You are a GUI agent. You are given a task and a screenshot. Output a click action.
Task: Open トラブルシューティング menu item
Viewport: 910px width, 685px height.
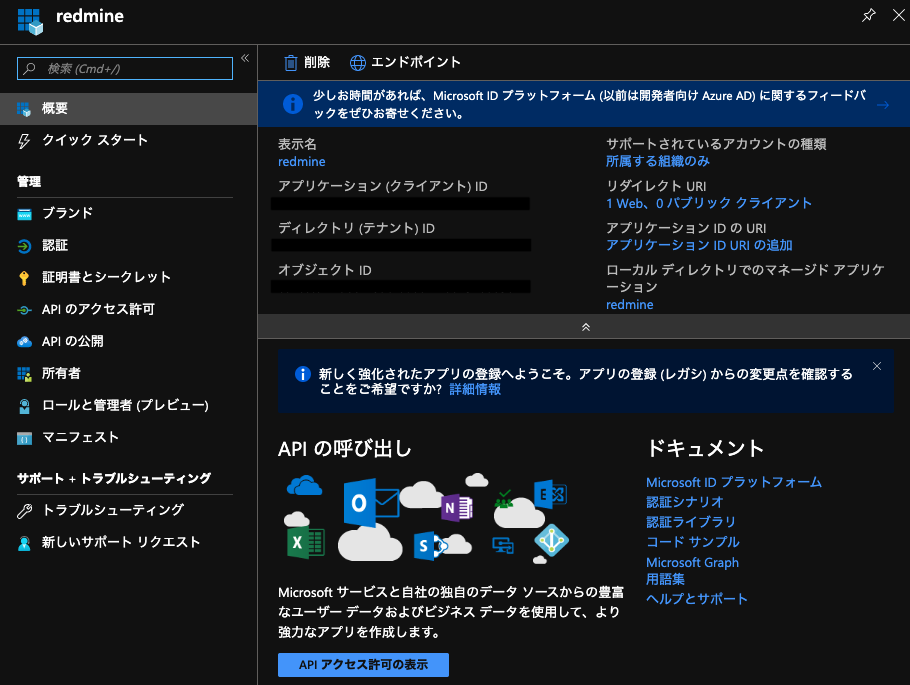pyautogui.click(x=128, y=510)
